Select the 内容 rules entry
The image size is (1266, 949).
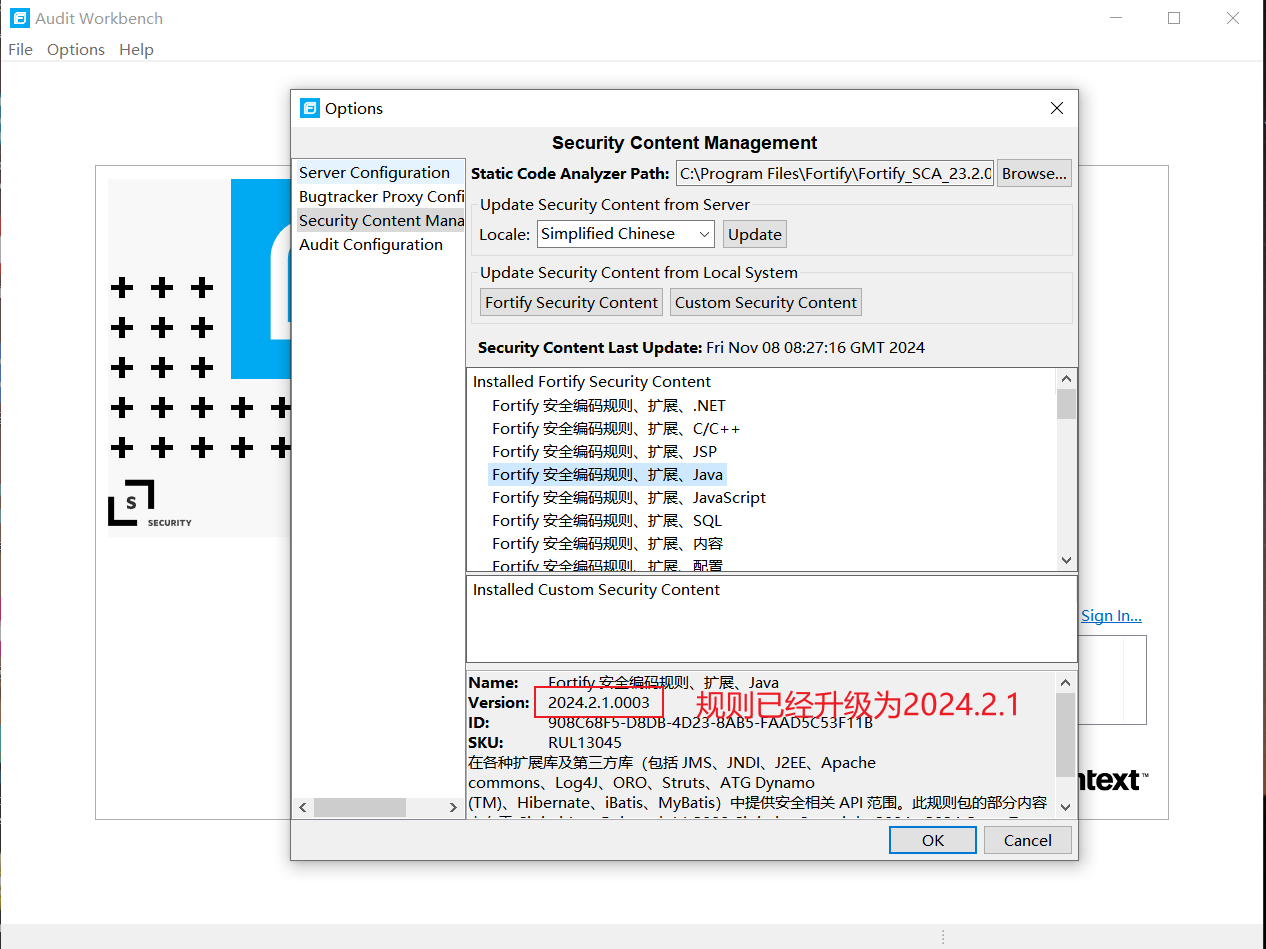pyautogui.click(x=607, y=543)
